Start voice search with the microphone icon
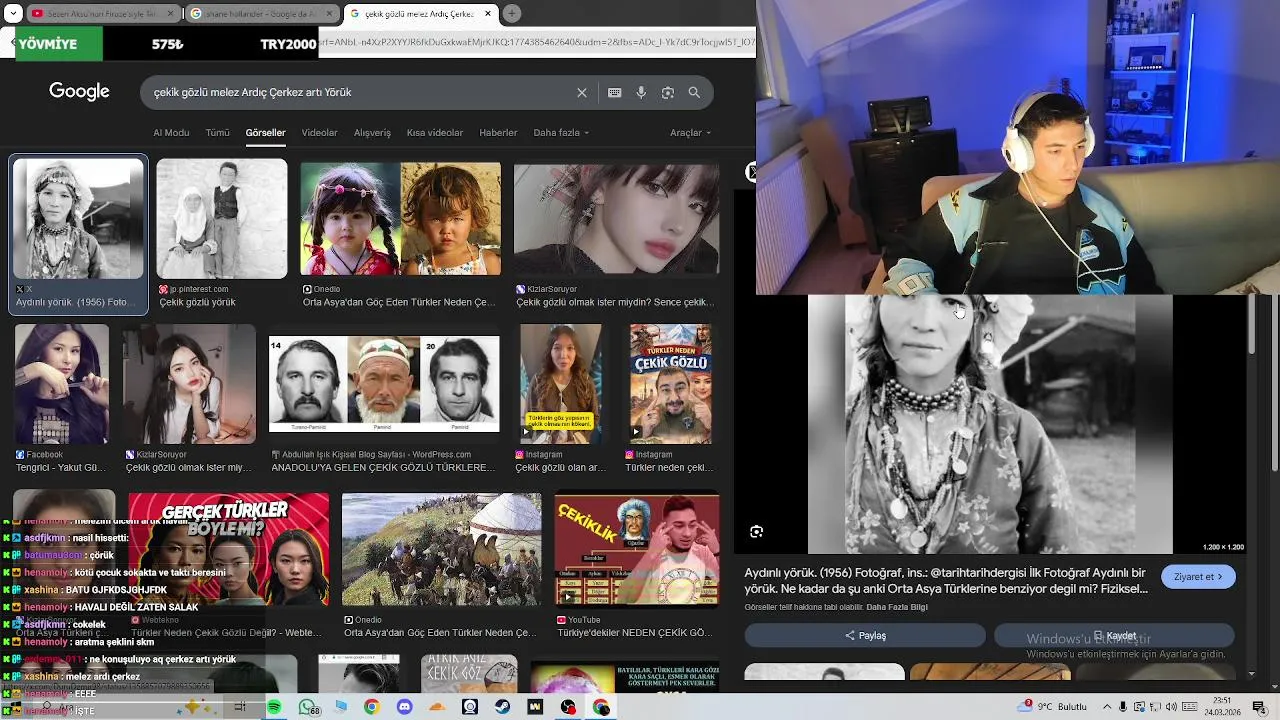 point(641,92)
